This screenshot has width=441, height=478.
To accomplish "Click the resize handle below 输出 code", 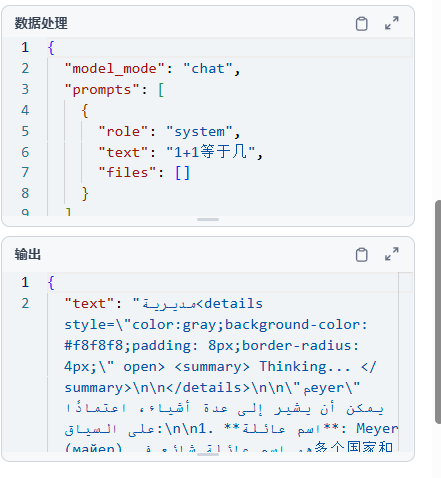I will (208, 454).
